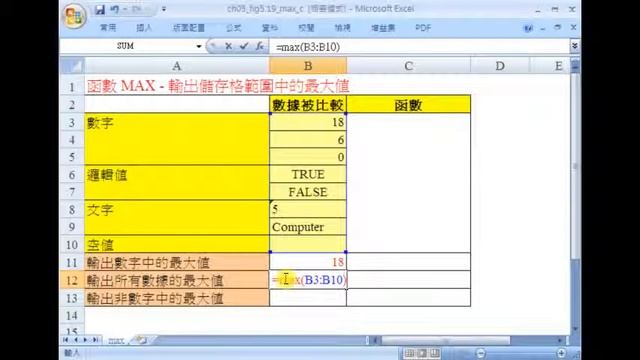The image size is (640, 360).
Task: Click the formula bar text =max(B3:B10)
Action: [x=308, y=47]
